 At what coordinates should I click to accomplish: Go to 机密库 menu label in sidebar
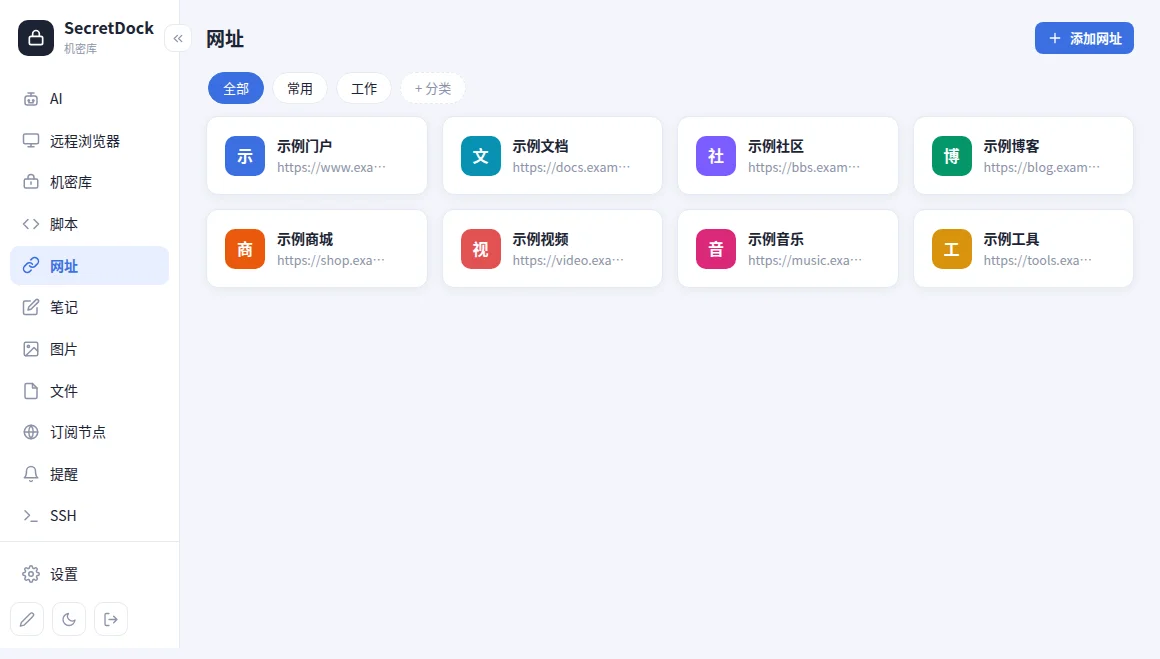point(71,183)
